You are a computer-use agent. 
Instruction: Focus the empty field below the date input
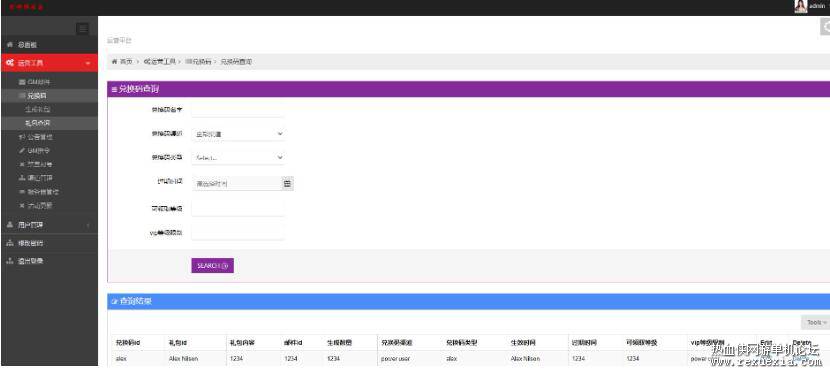tap(238, 208)
